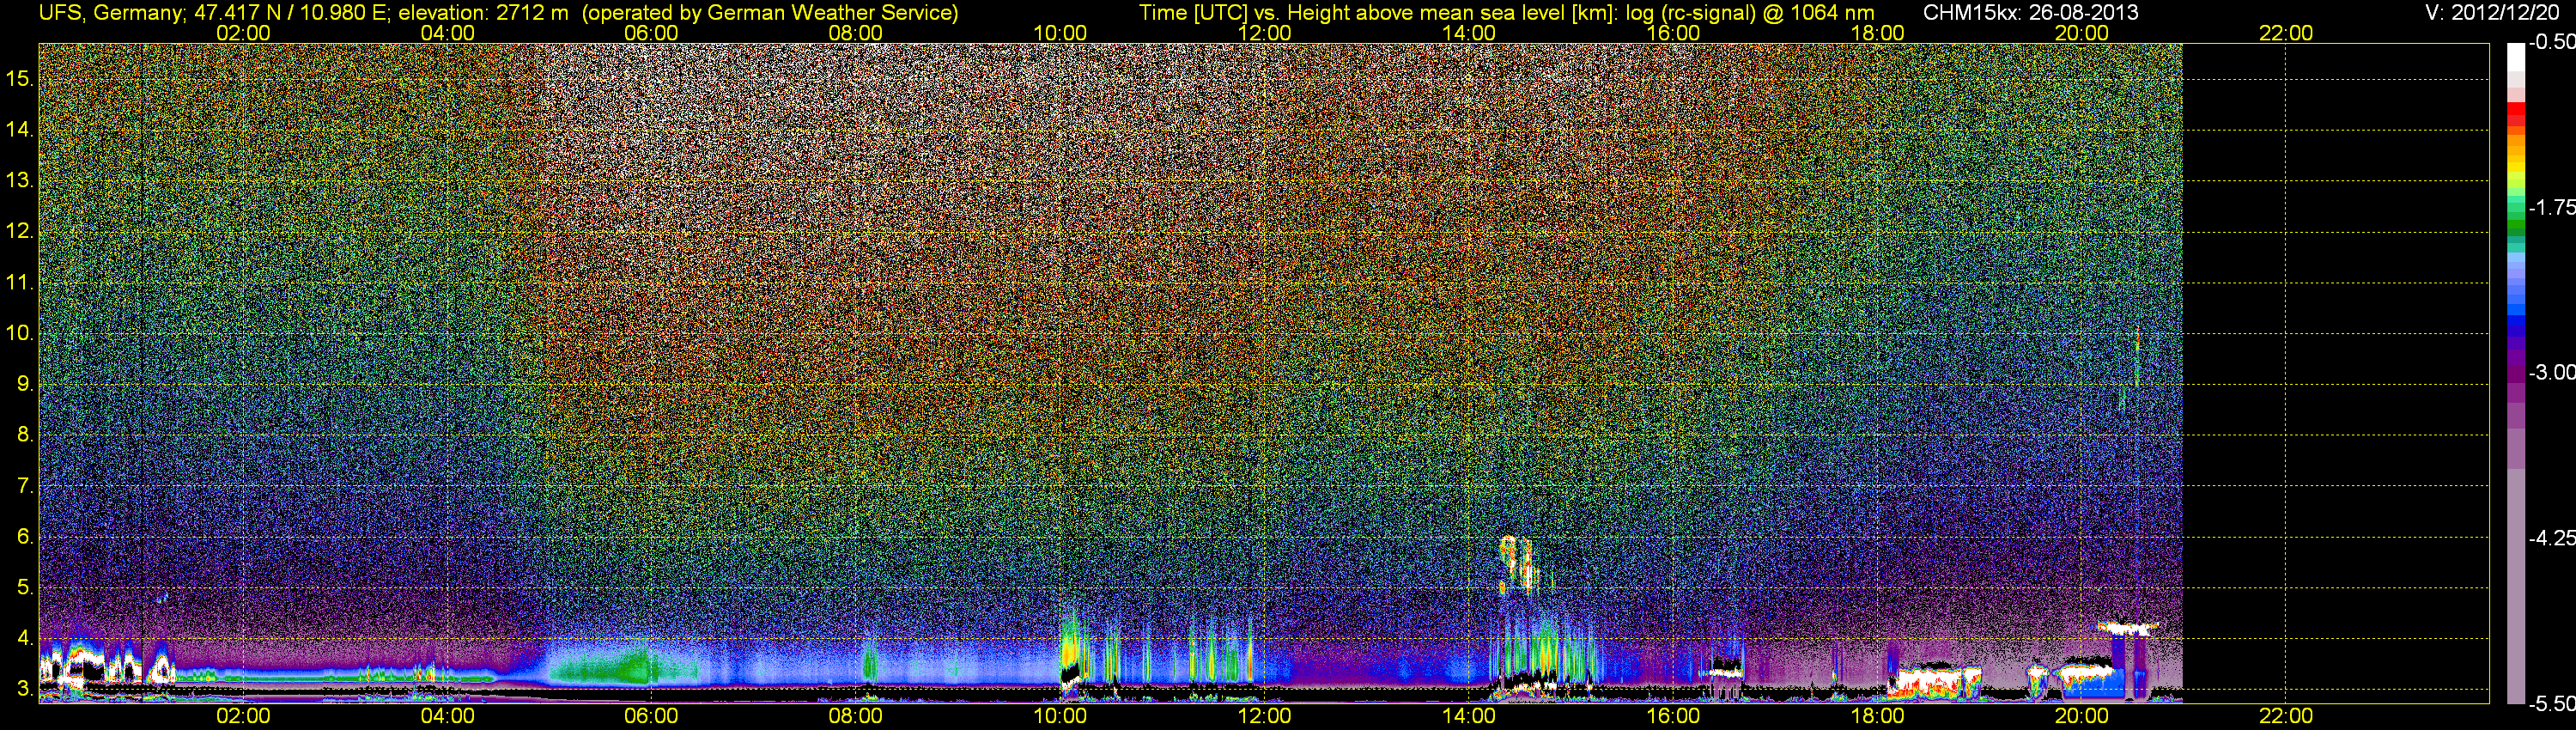The height and width of the screenshot is (730, 2576).
Task: Select the "10." height axis label
Action: (x=20, y=333)
